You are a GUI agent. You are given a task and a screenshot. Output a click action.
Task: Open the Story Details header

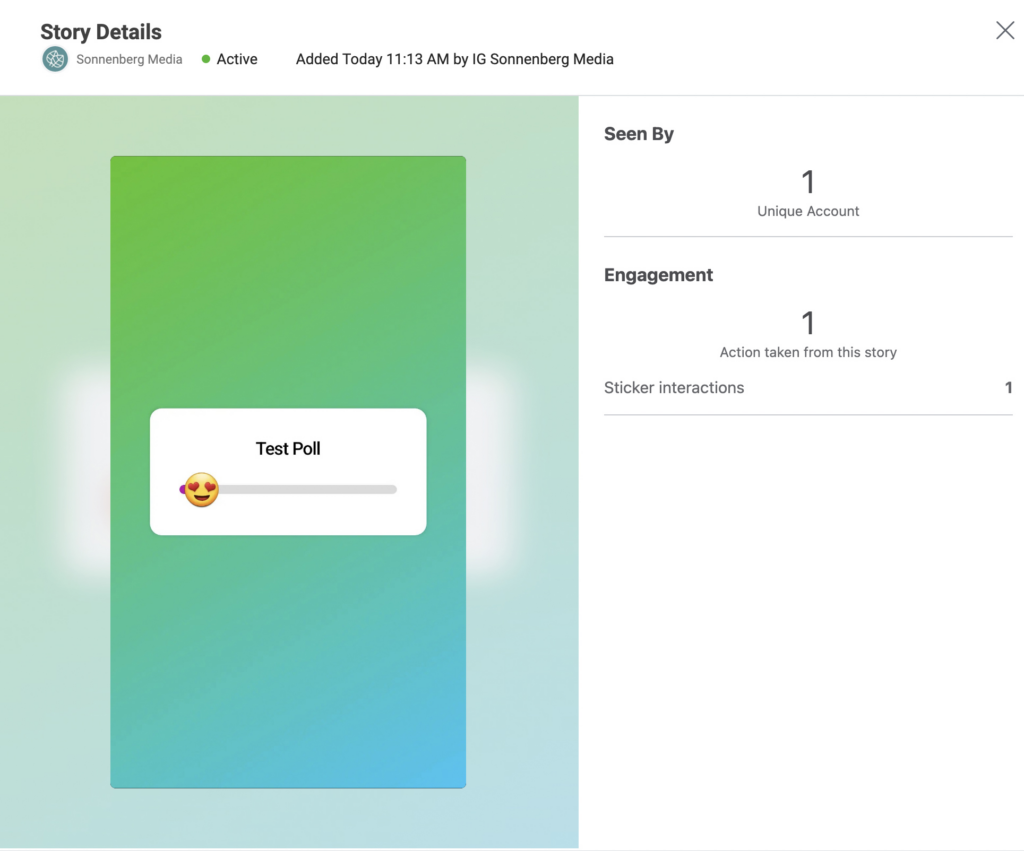pyautogui.click(x=100, y=31)
